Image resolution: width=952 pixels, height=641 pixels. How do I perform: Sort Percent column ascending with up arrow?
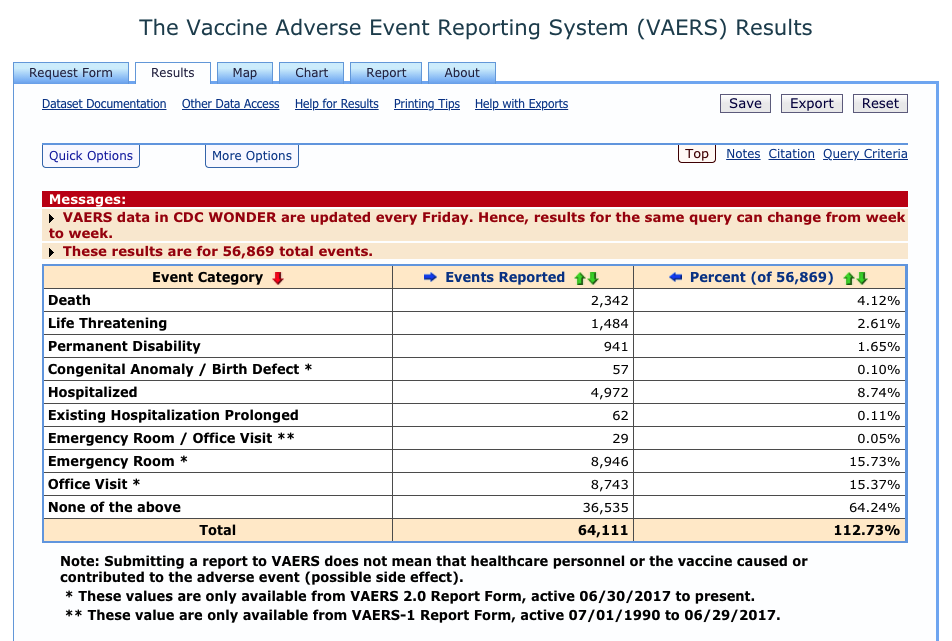(849, 278)
